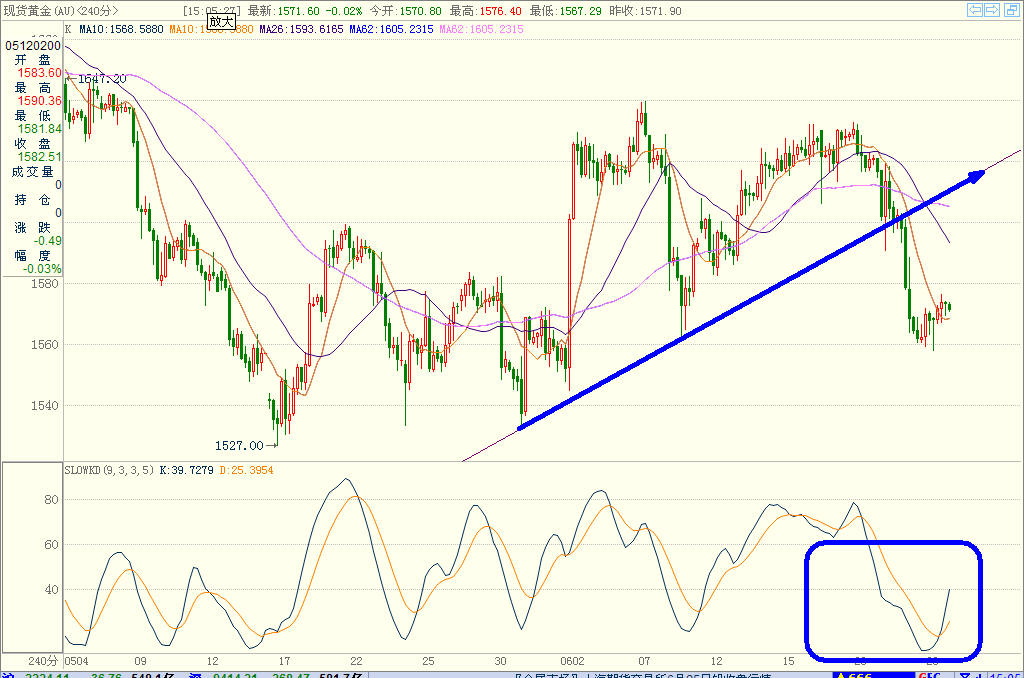Click the restore window layout icon at the top right

click(x=1011, y=10)
